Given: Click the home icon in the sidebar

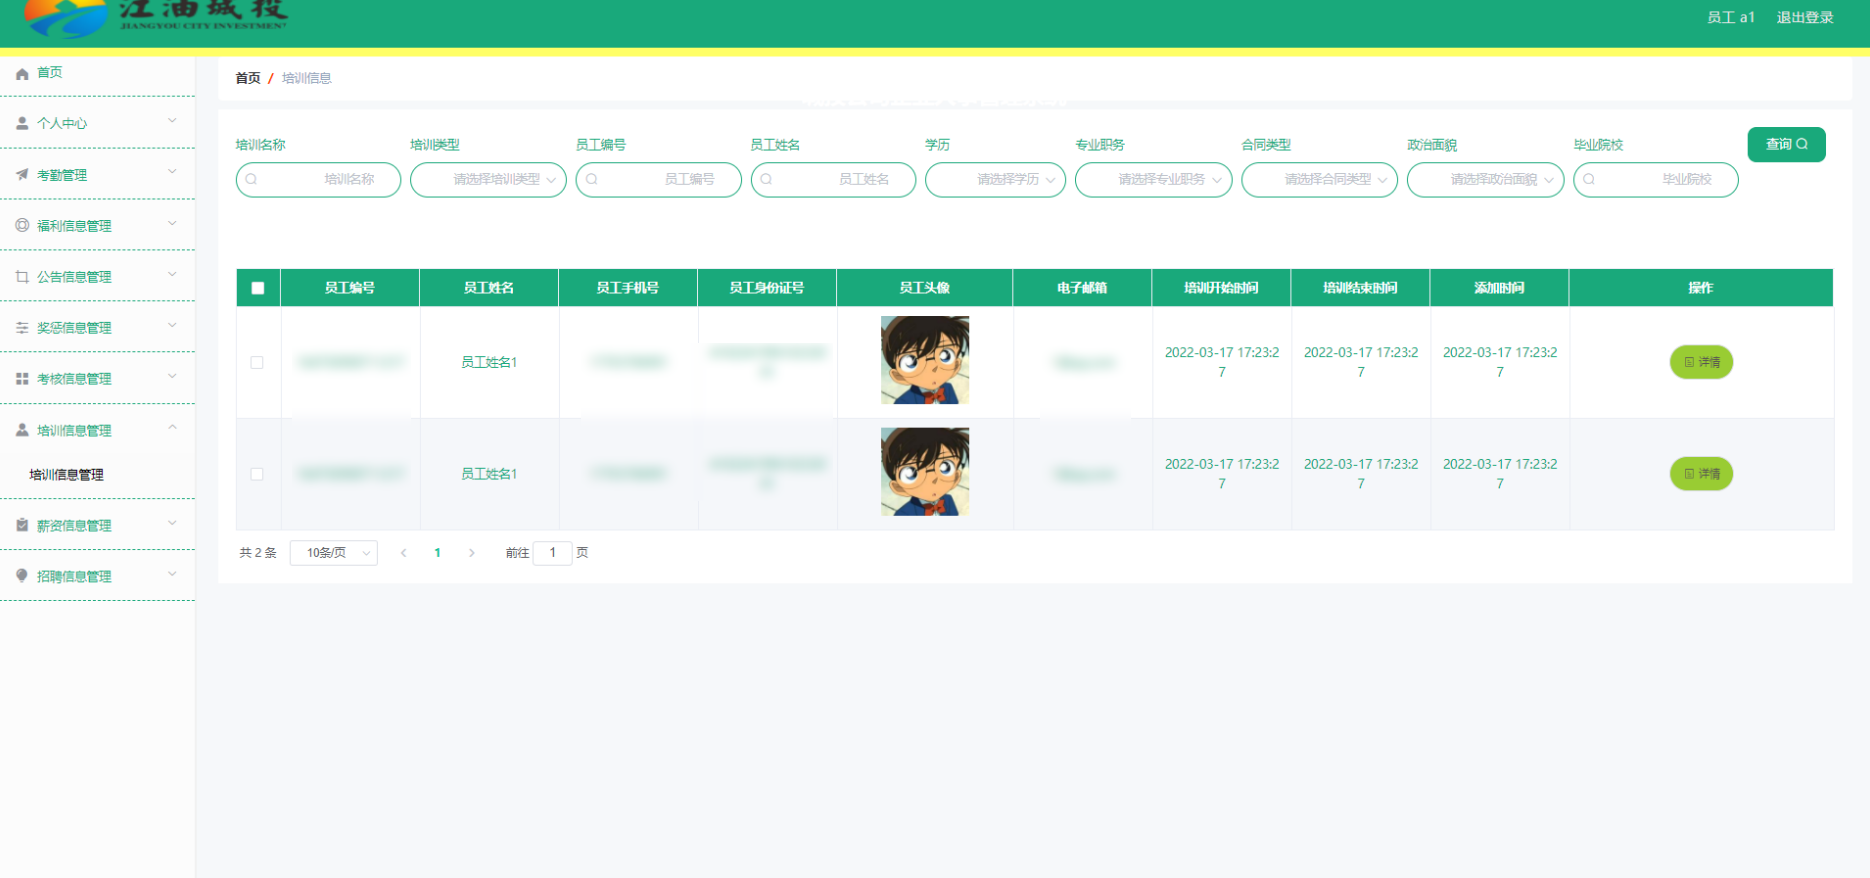Looking at the screenshot, I should 22,73.
